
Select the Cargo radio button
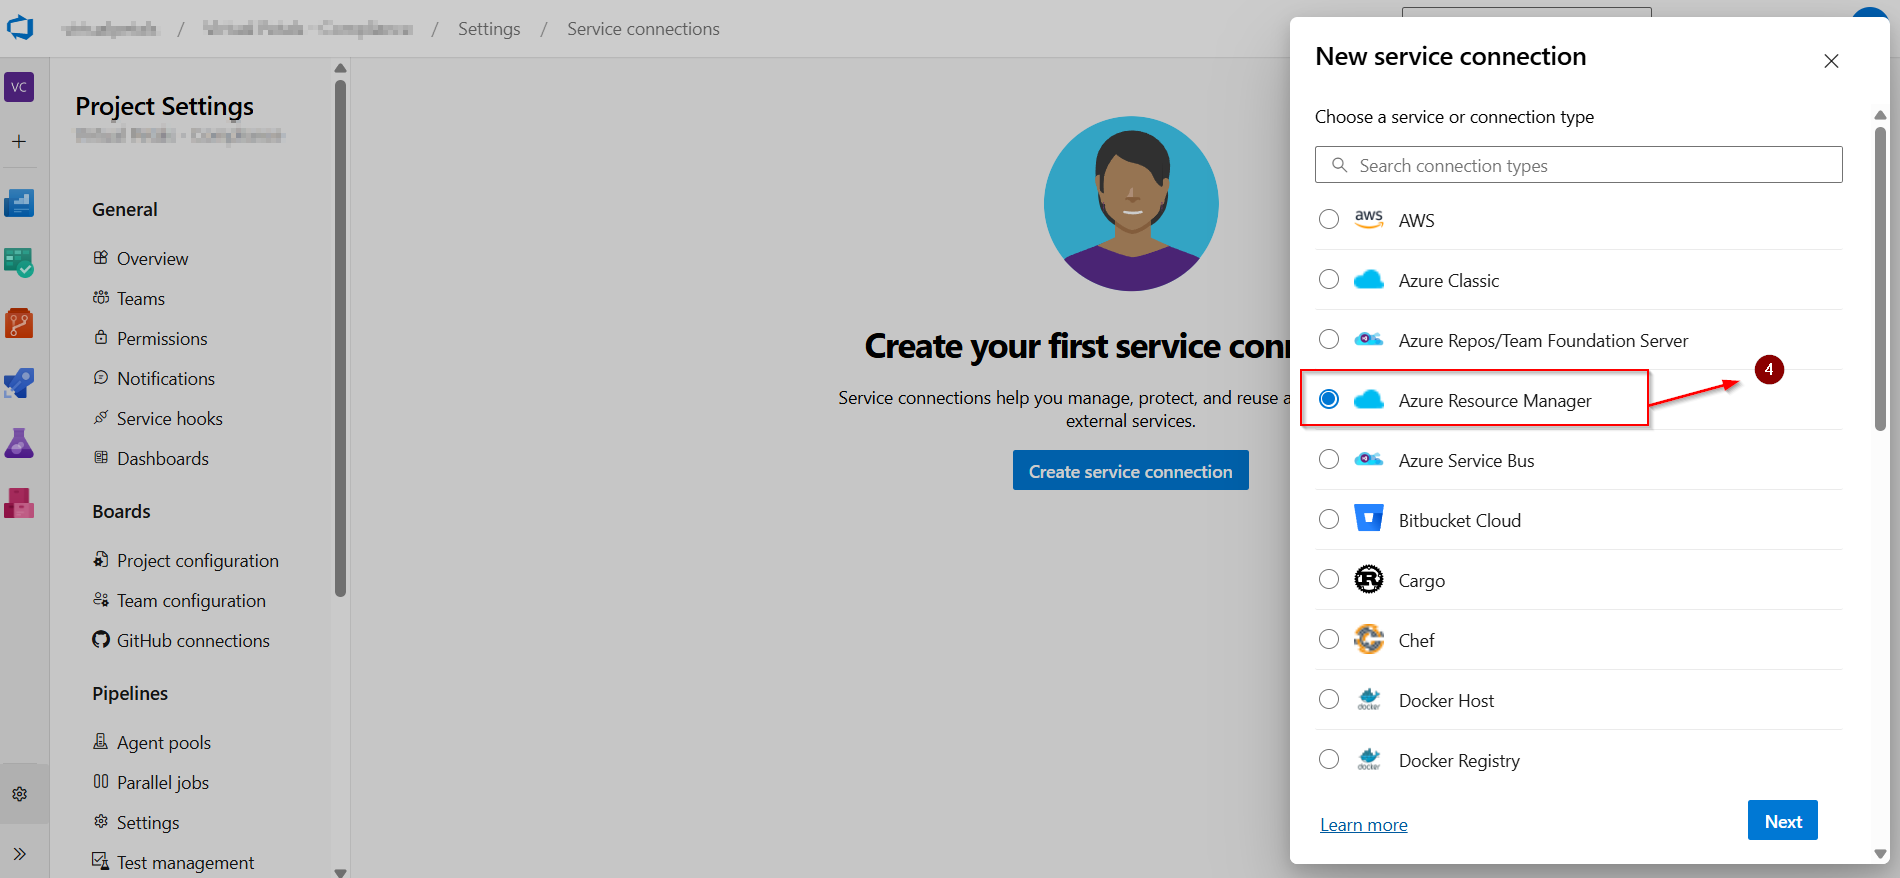pyautogui.click(x=1329, y=579)
